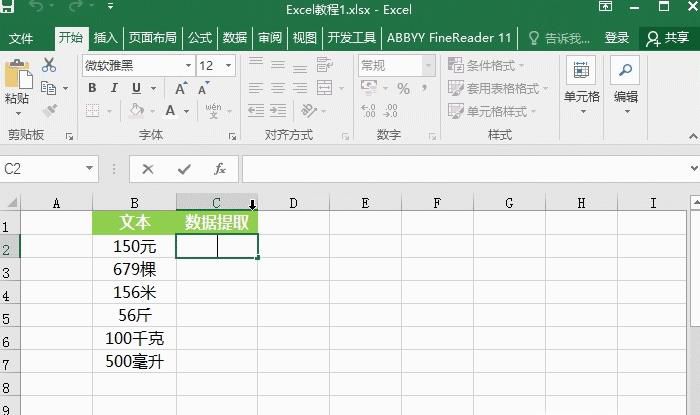Image resolution: width=700 pixels, height=415 pixels.
Task: Toggle Bold formatting
Action: pos(92,88)
